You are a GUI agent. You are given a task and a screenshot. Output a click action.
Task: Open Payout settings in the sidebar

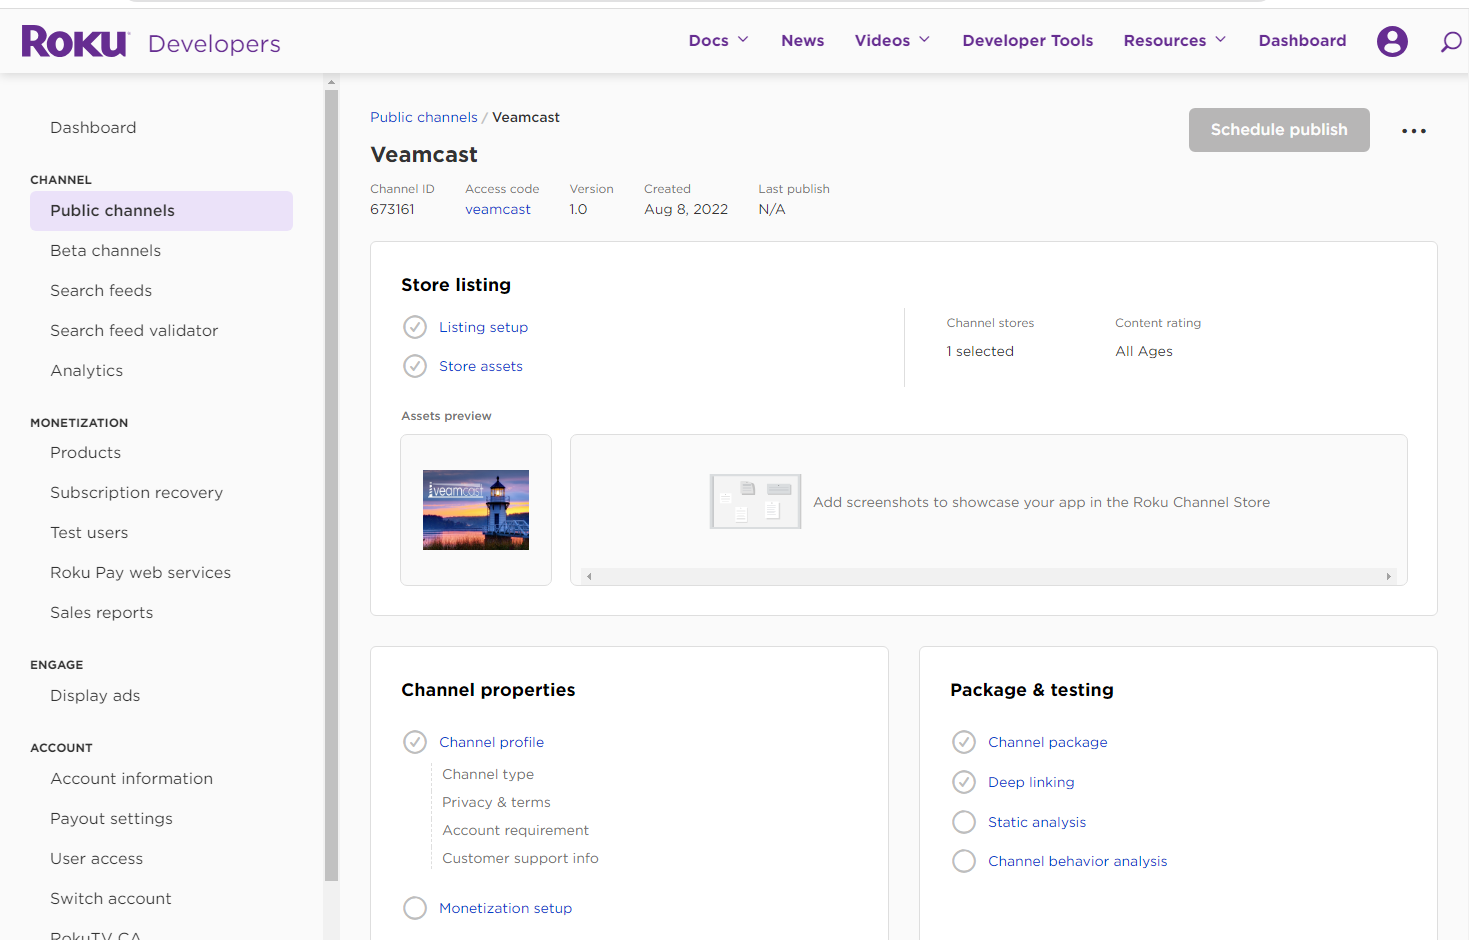point(112,819)
